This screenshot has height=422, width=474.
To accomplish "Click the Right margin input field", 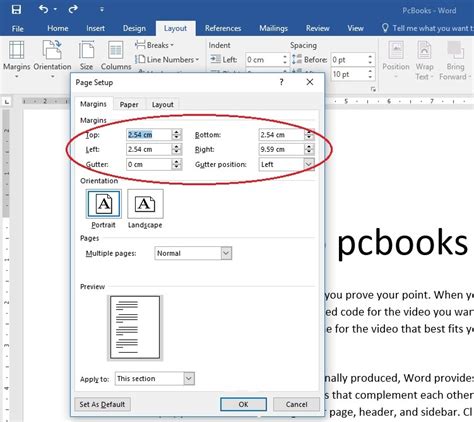I will click(282, 149).
